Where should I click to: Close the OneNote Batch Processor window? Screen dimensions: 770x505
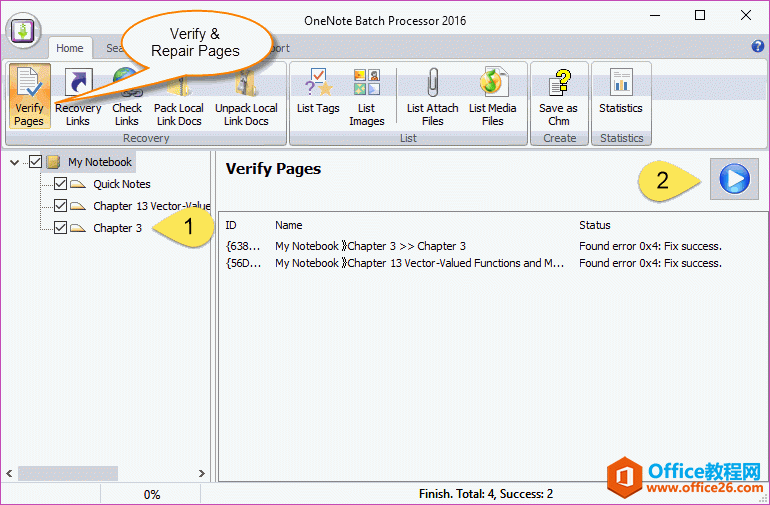click(745, 15)
